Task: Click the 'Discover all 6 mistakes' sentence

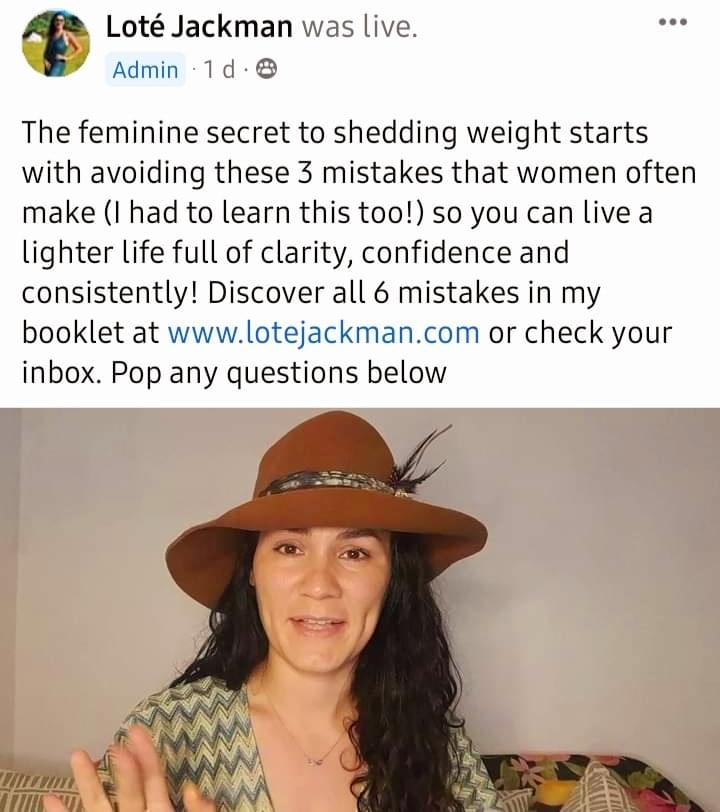Action: [405, 293]
